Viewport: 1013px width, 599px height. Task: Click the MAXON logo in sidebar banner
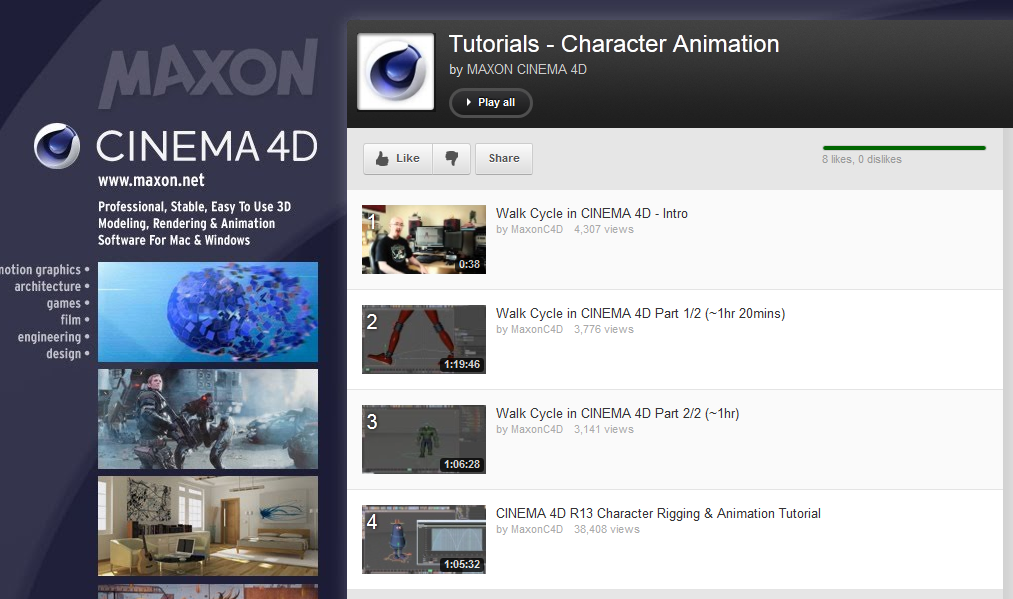click(x=208, y=73)
